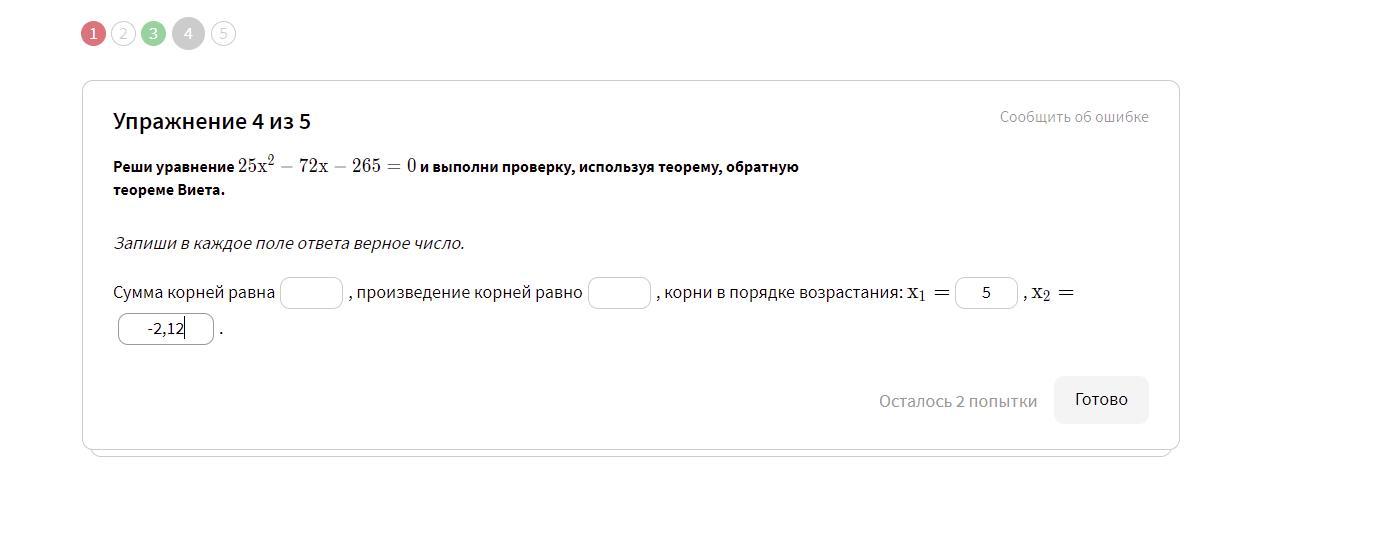This screenshot has height=559, width=1400.
Task: Focus the Сумма корней равна input field
Action: 312,293
